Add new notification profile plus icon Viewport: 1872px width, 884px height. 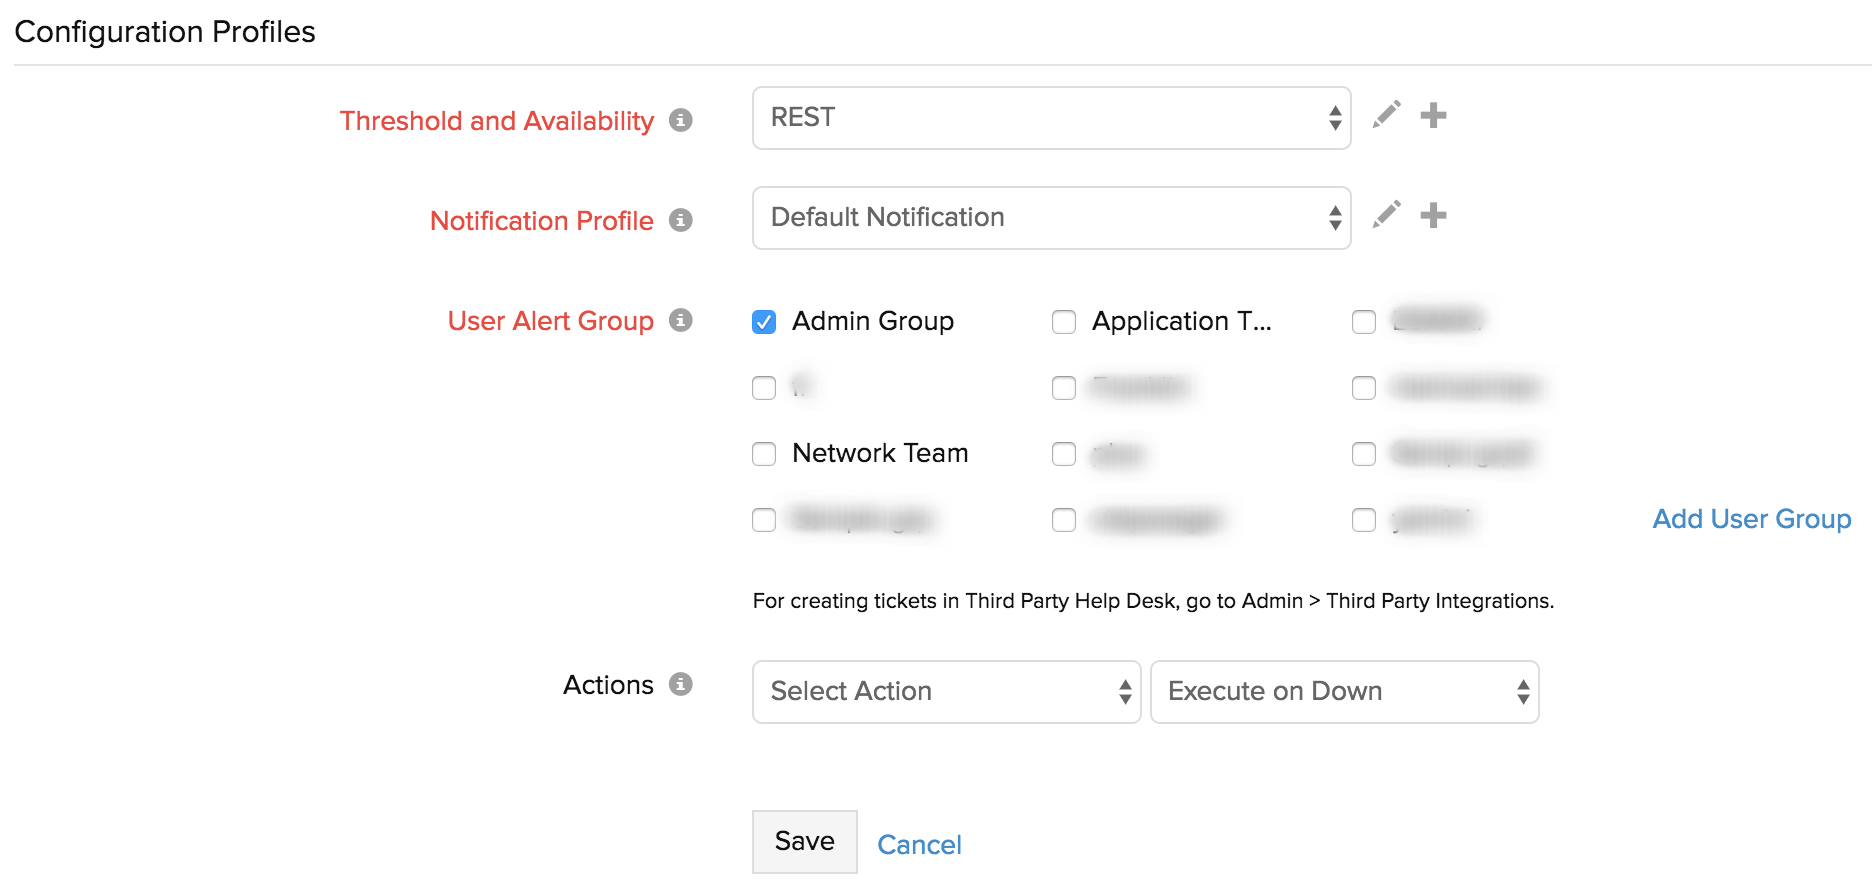[x=1433, y=215]
